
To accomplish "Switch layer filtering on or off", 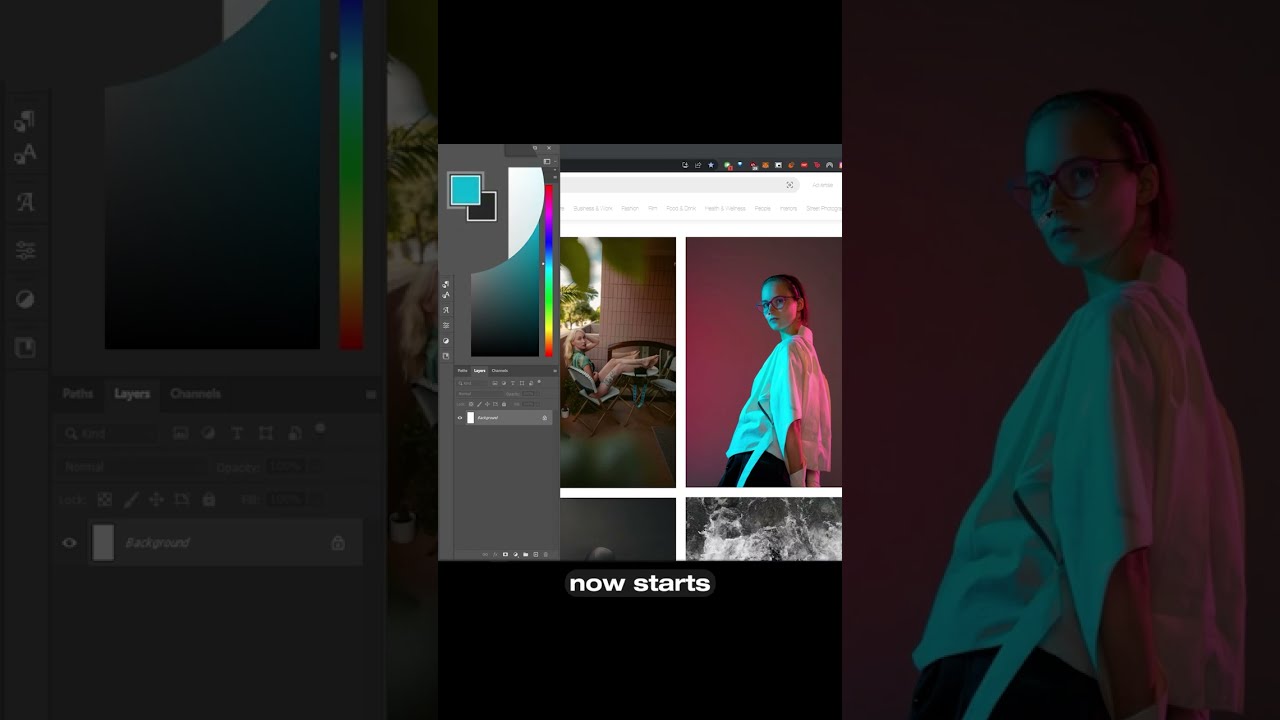I will coord(540,382).
